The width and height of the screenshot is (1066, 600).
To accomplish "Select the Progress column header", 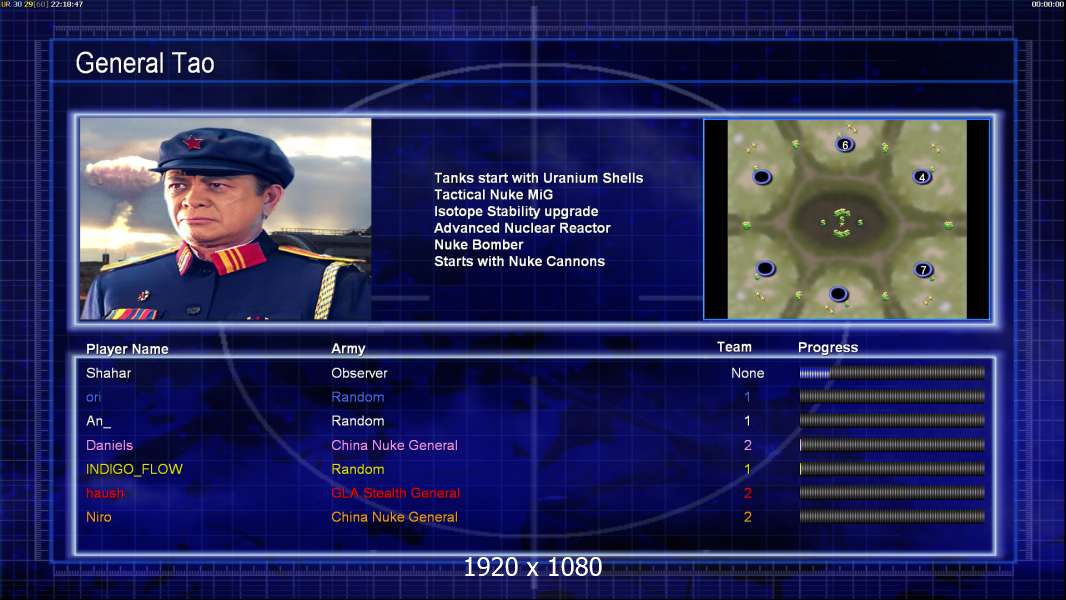I will [x=828, y=347].
